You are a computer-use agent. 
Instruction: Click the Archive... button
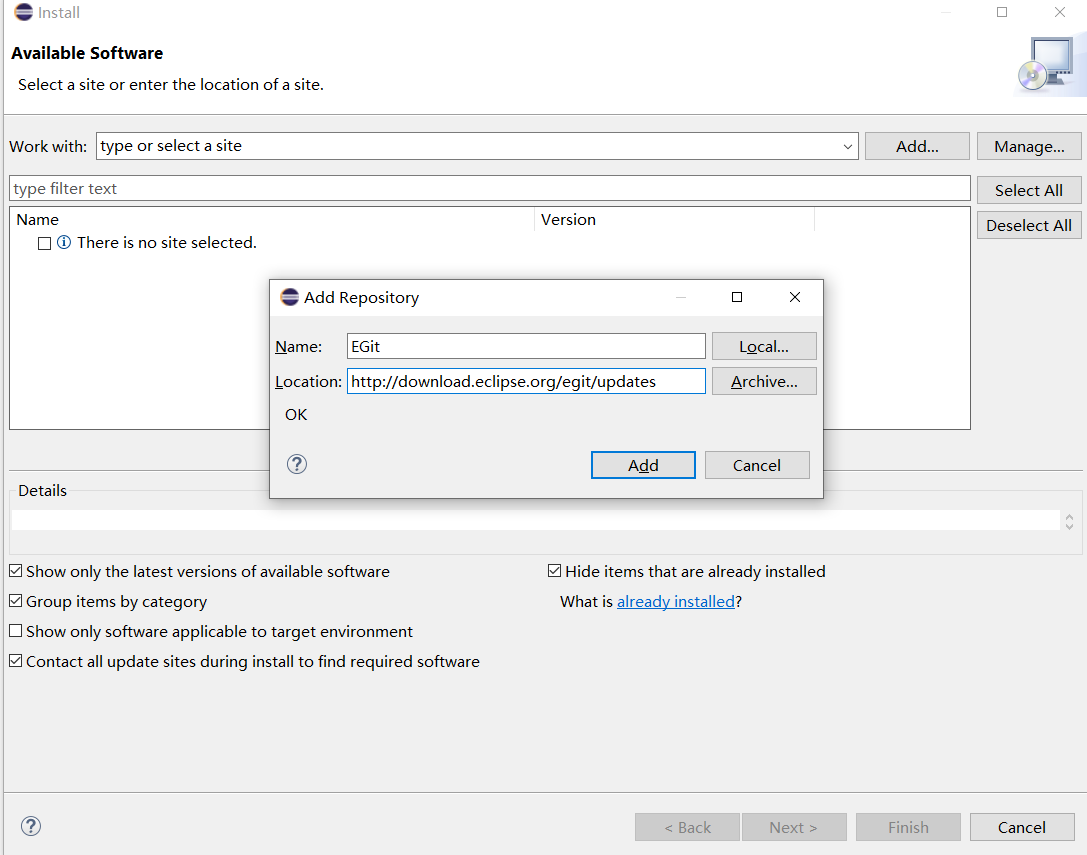pos(764,381)
